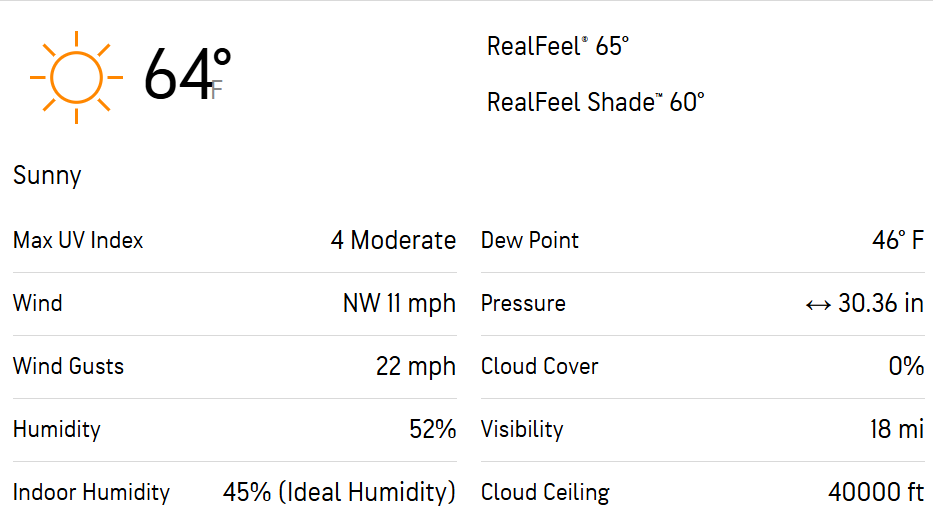Click the Max UV Index row label

tap(79, 240)
